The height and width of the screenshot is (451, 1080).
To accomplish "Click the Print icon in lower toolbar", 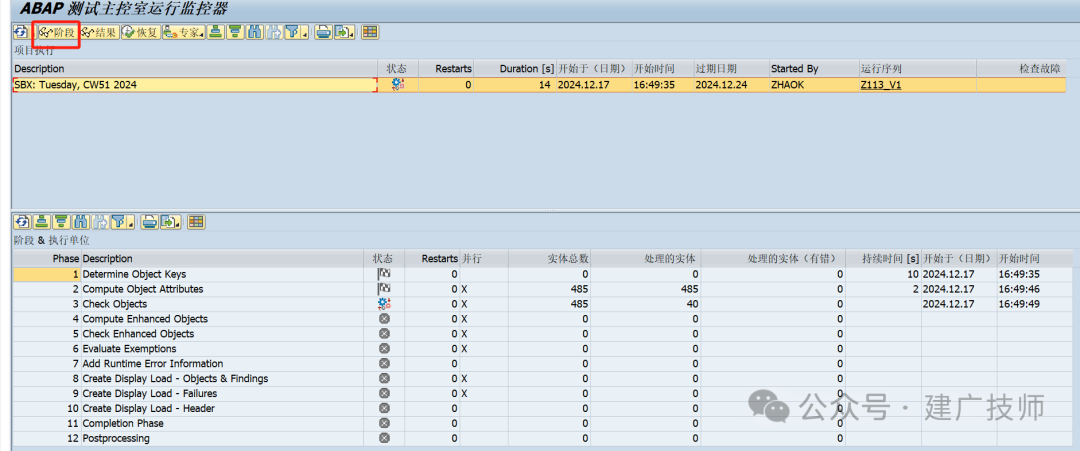I will coord(149,222).
